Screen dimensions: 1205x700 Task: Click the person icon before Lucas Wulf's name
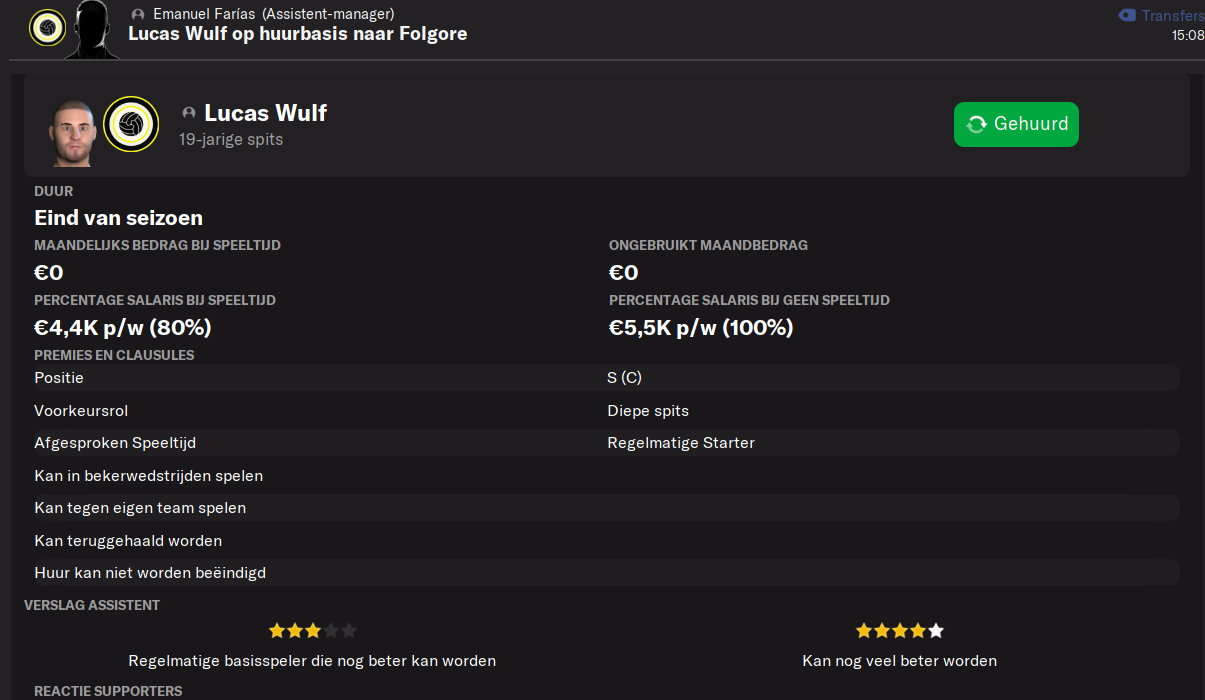(x=189, y=114)
